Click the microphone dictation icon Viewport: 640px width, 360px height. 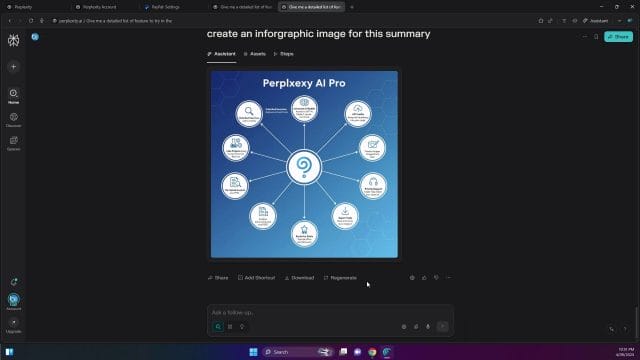point(428,327)
